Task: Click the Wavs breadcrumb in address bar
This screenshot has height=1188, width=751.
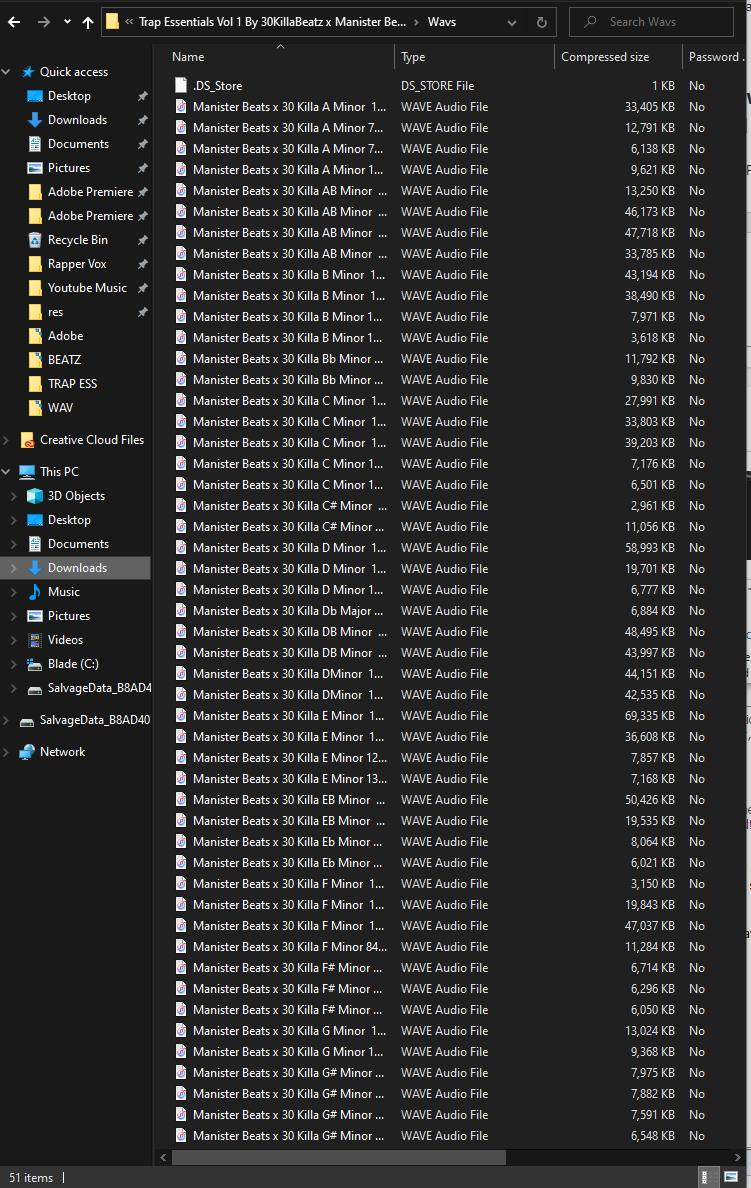Action: coord(441,21)
